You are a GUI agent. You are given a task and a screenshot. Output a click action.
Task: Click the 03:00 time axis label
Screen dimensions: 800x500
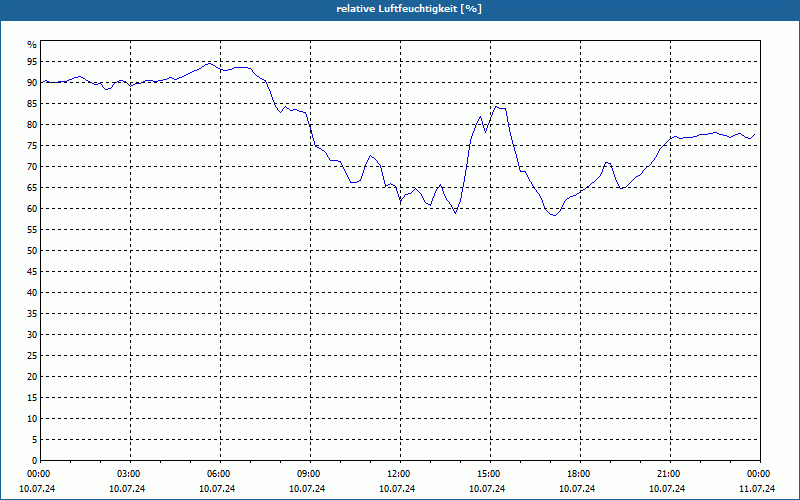tap(131, 474)
